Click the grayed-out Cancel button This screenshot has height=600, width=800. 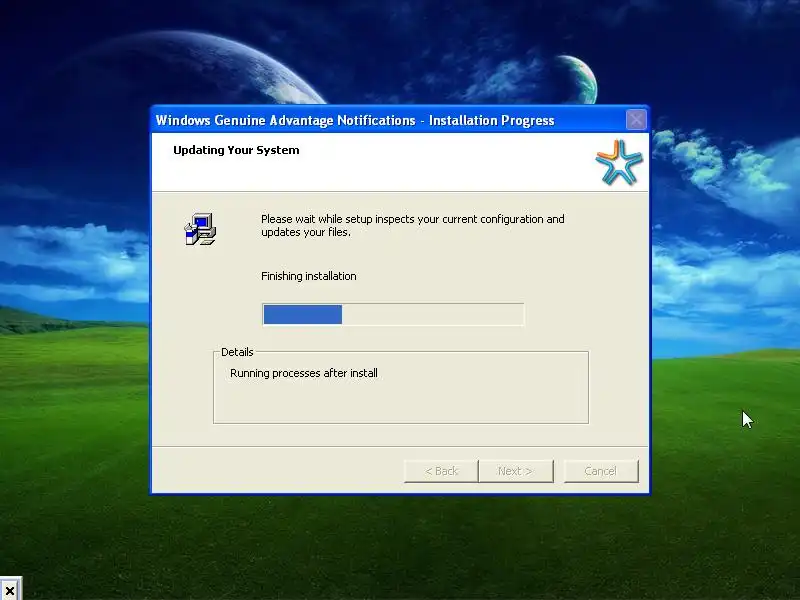tap(601, 471)
